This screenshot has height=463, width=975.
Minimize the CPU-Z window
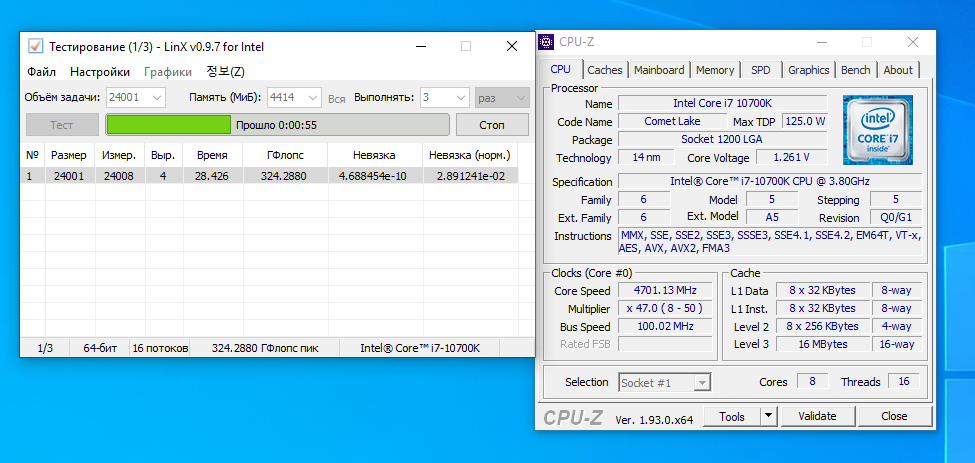tap(822, 42)
